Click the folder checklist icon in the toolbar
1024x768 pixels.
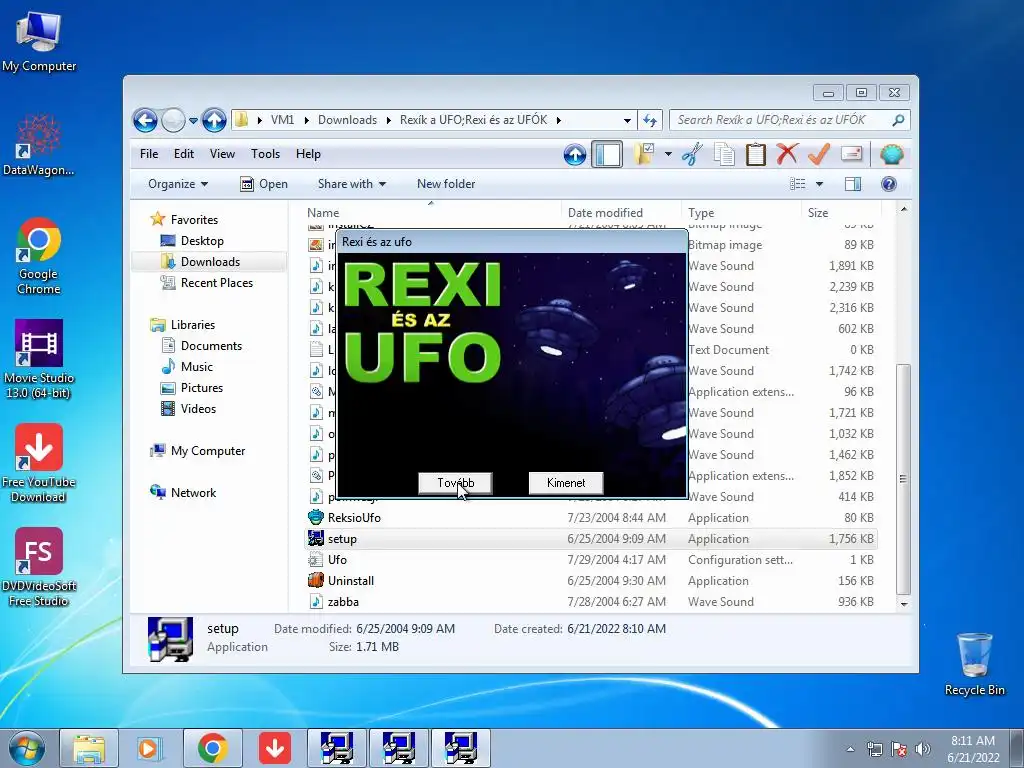644,155
